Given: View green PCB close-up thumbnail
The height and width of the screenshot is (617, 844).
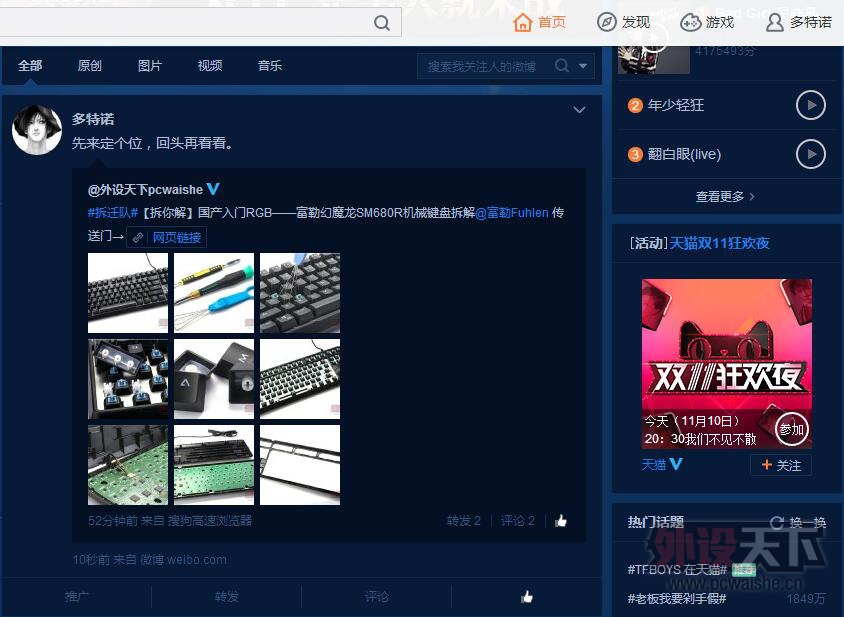Looking at the screenshot, I should click(x=128, y=465).
